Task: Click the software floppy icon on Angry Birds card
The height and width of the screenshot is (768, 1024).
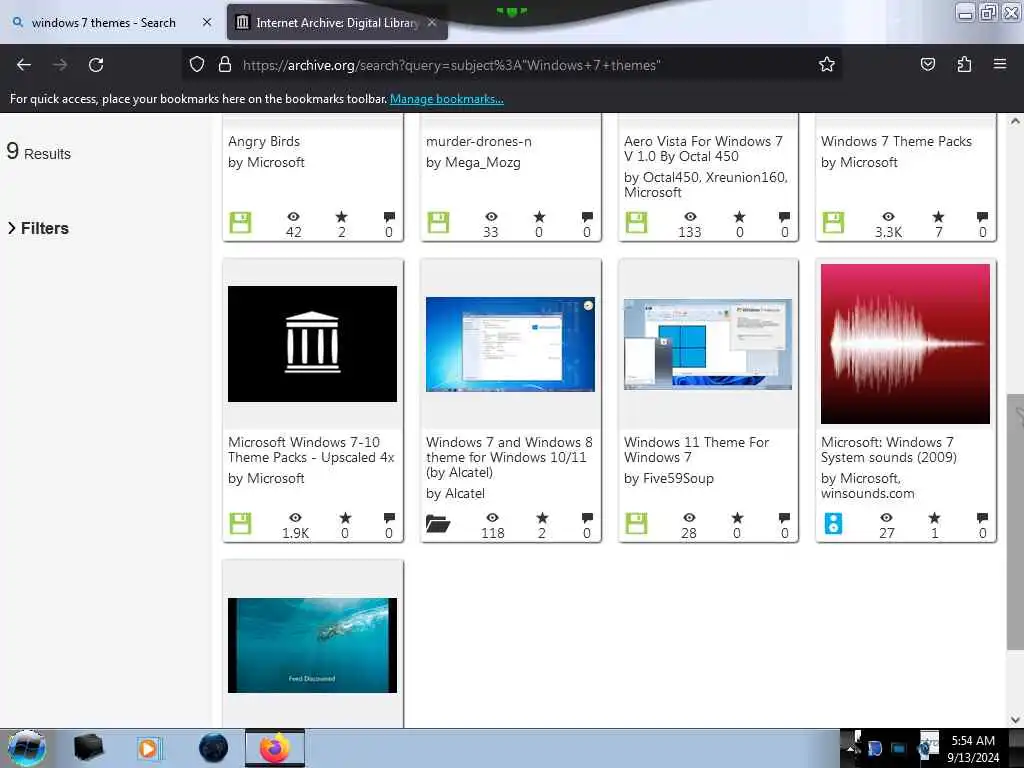Action: click(240, 223)
